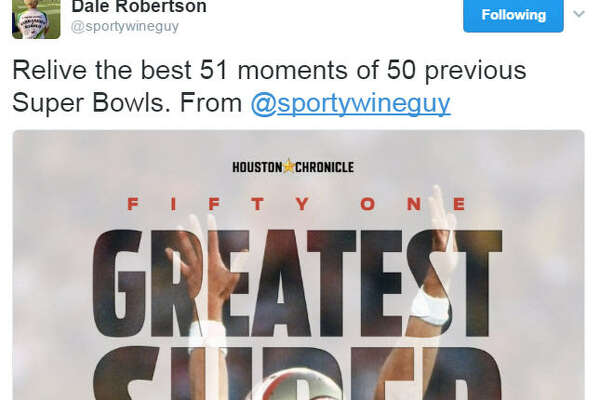
Task: Click the word HOUSTON in the logo
Action: click(x=257, y=167)
